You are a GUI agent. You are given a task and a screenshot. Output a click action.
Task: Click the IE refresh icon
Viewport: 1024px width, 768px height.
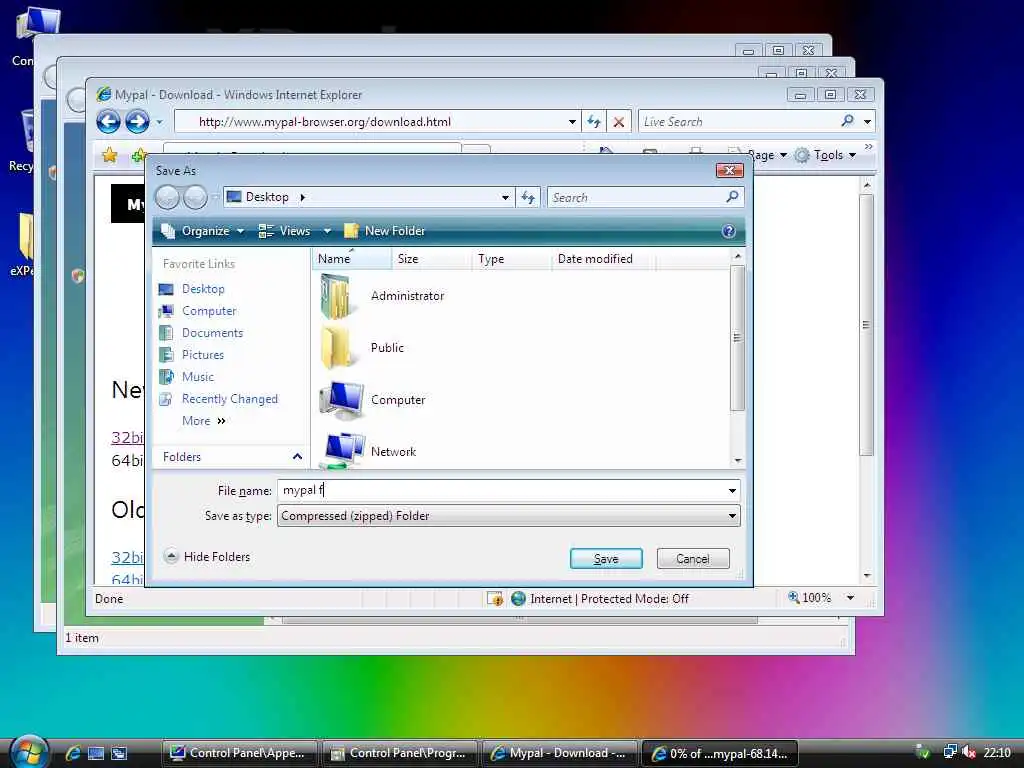coord(593,121)
